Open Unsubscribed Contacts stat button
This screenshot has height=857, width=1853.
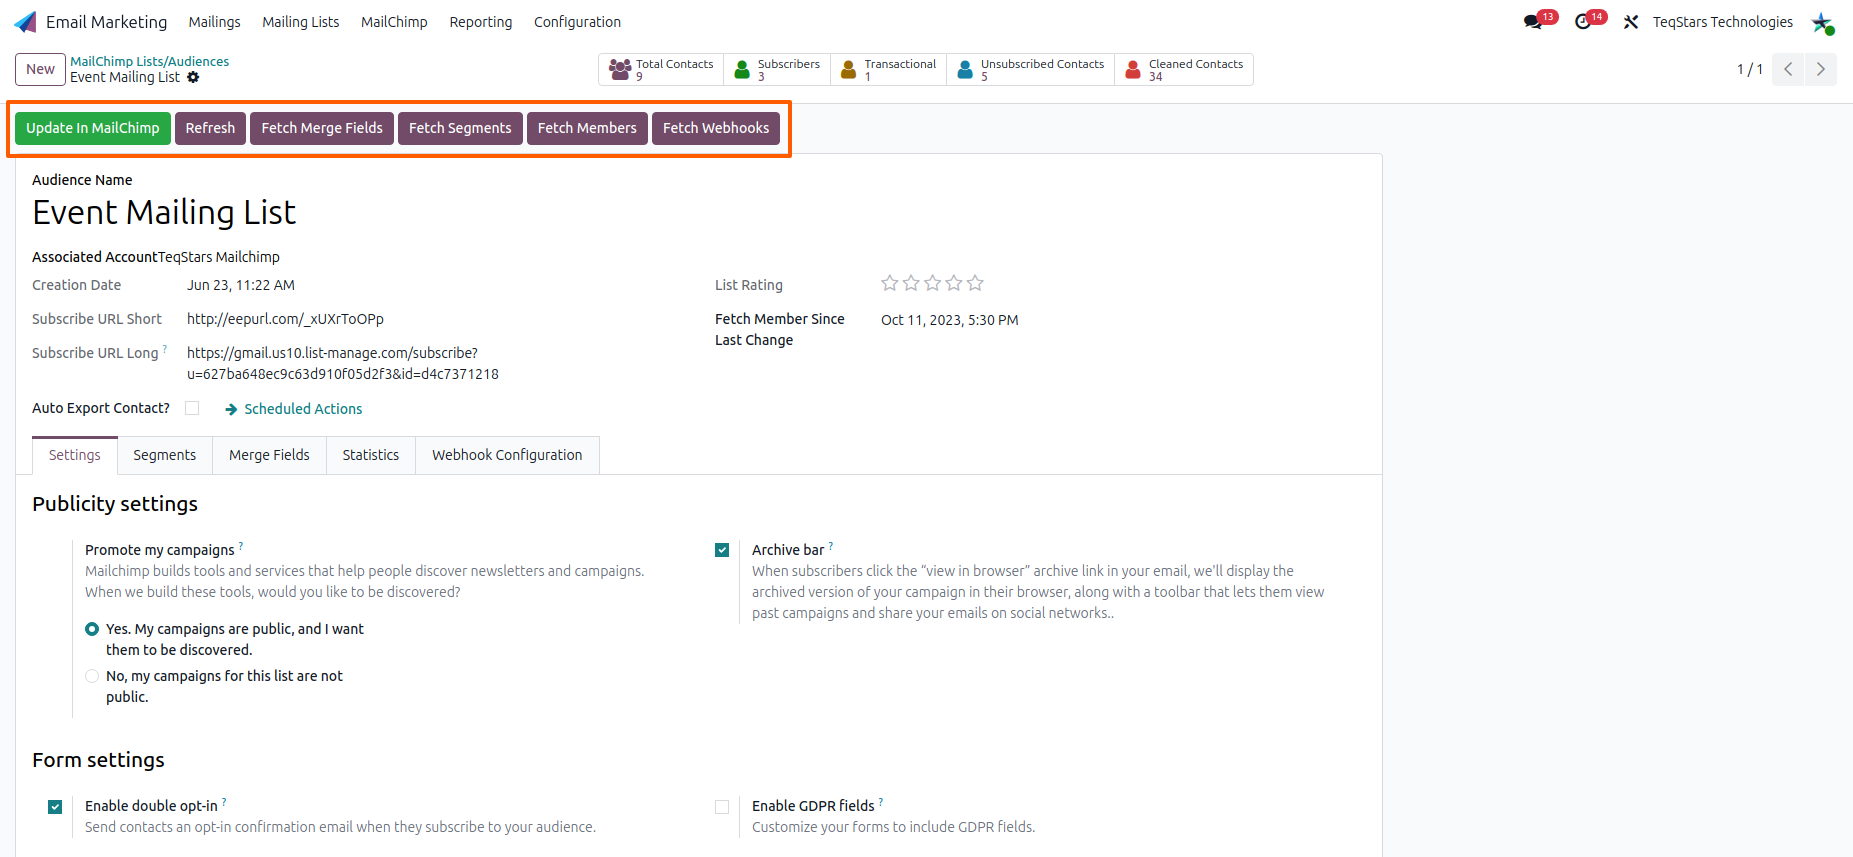[1031, 69]
